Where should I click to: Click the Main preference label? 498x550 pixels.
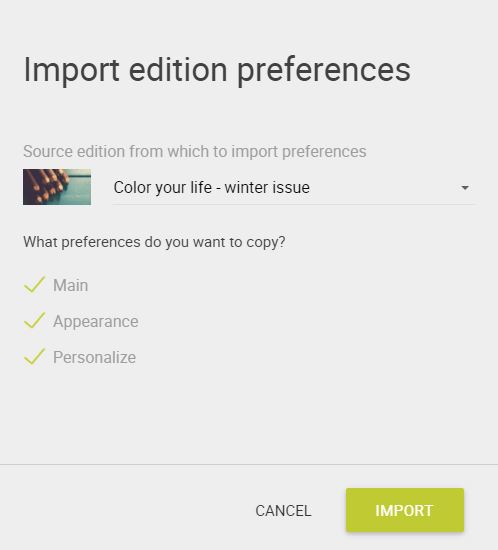click(70, 285)
